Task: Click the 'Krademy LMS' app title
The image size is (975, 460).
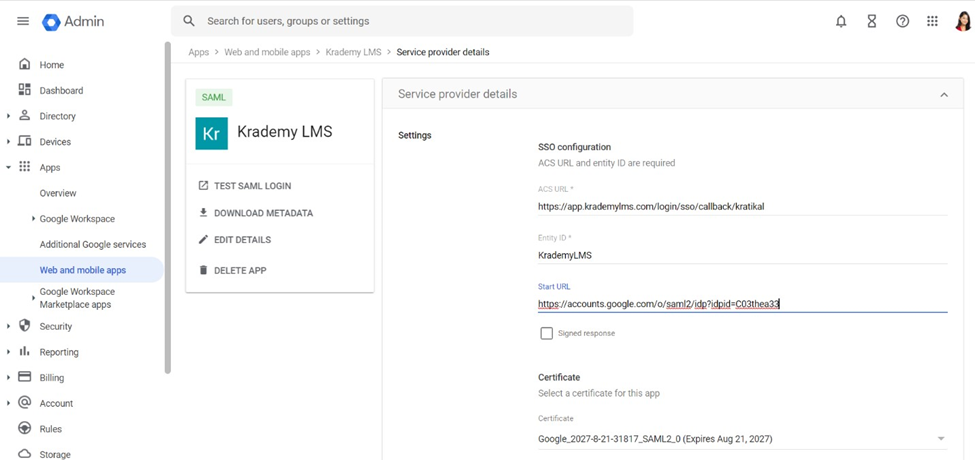Action: click(x=285, y=132)
